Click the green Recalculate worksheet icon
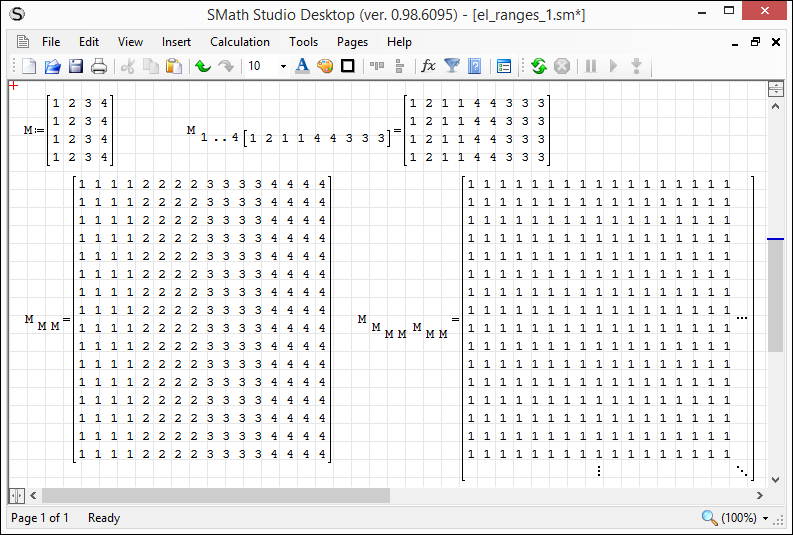Image resolution: width=793 pixels, height=535 pixels. 539,66
